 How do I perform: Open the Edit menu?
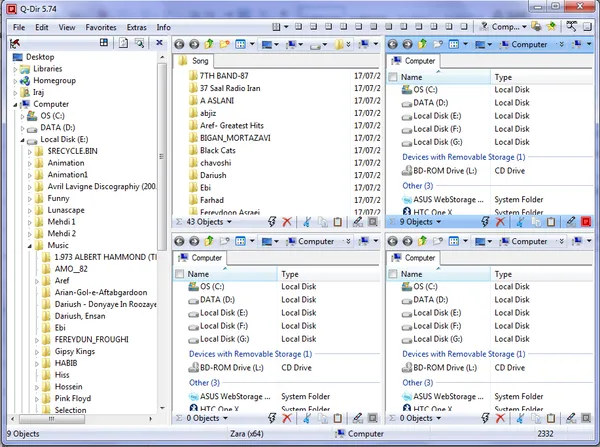click(42, 27)
